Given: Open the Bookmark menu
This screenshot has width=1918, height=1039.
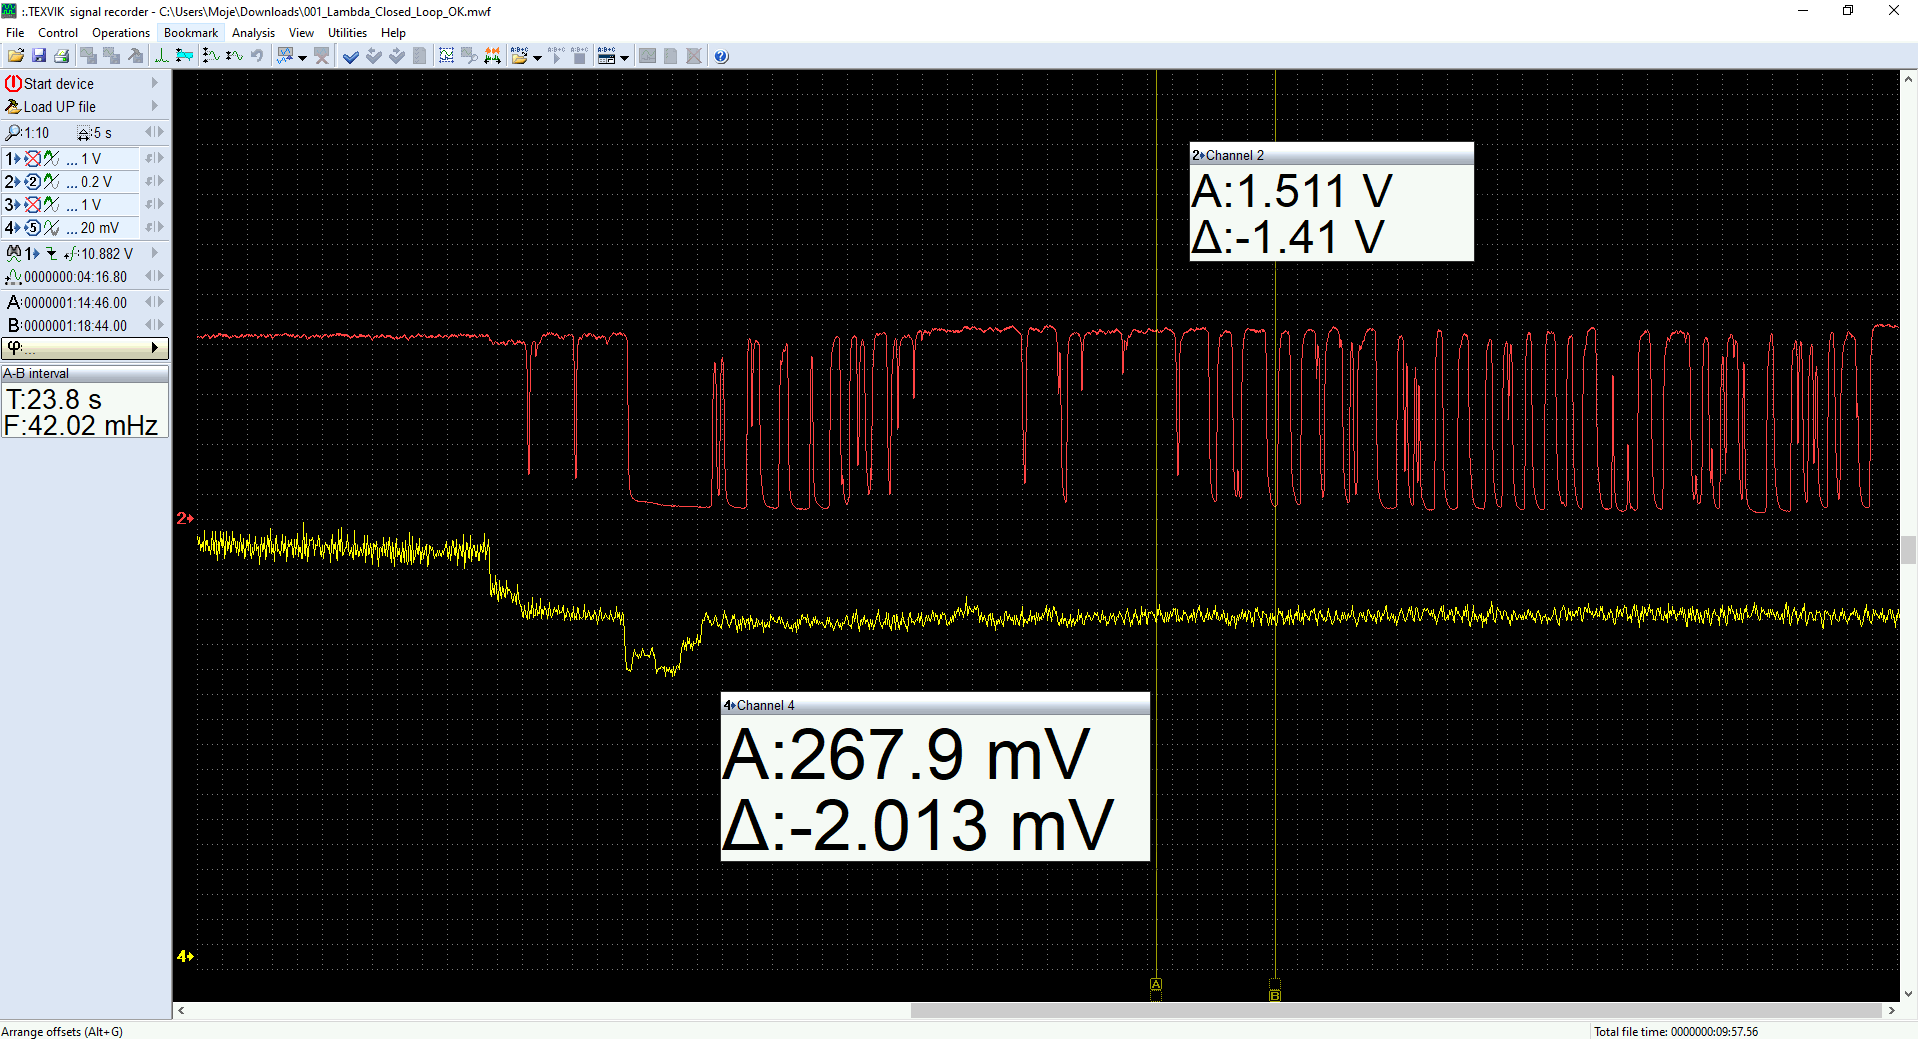Looking at the screenshot, I should point(191,33).
